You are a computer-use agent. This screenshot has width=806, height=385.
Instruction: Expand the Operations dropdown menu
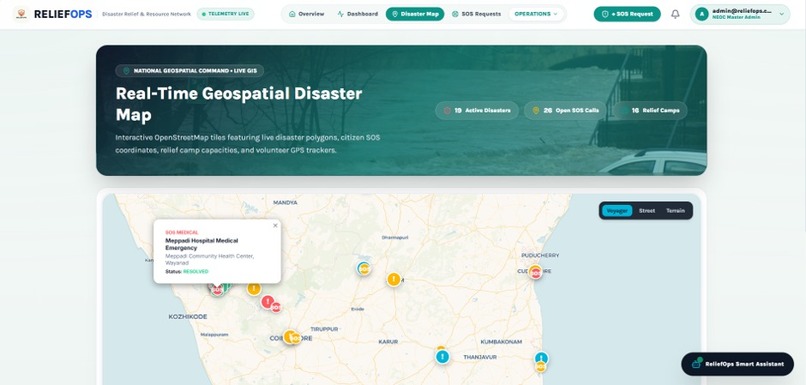(536, 14)
